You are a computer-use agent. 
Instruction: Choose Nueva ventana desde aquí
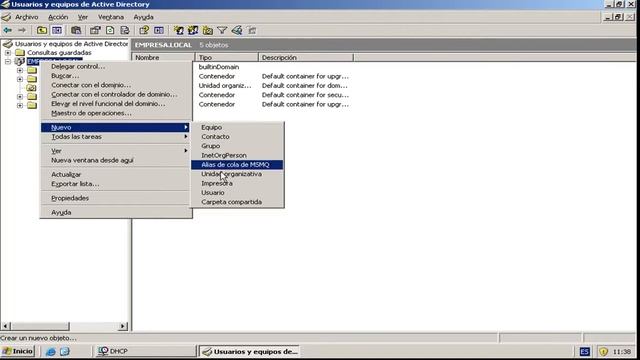(115, 160)
